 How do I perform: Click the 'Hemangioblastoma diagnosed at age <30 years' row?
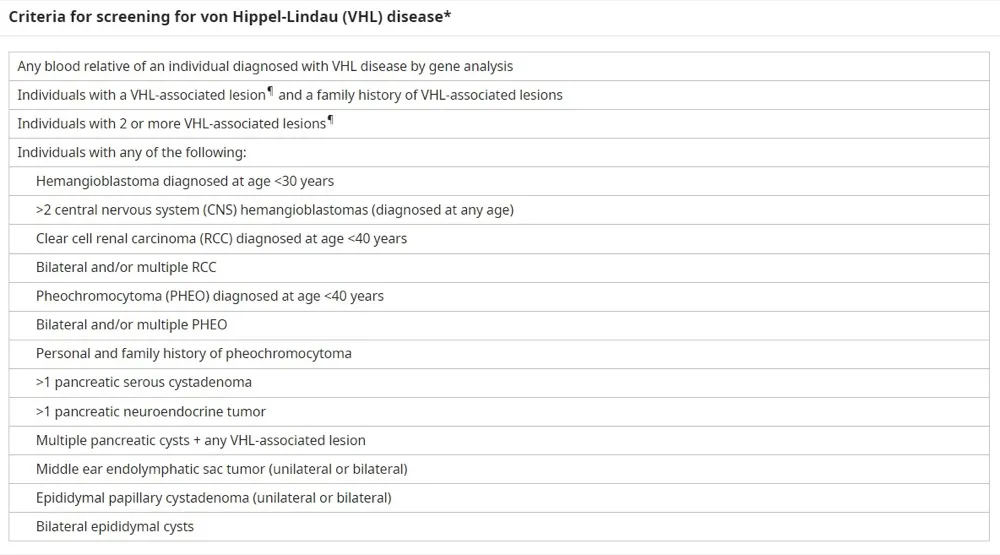point(185,181)
